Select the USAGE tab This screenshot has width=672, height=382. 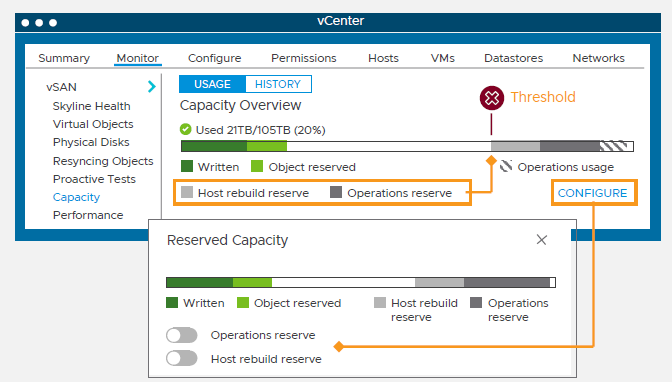(x=213, y=84)
